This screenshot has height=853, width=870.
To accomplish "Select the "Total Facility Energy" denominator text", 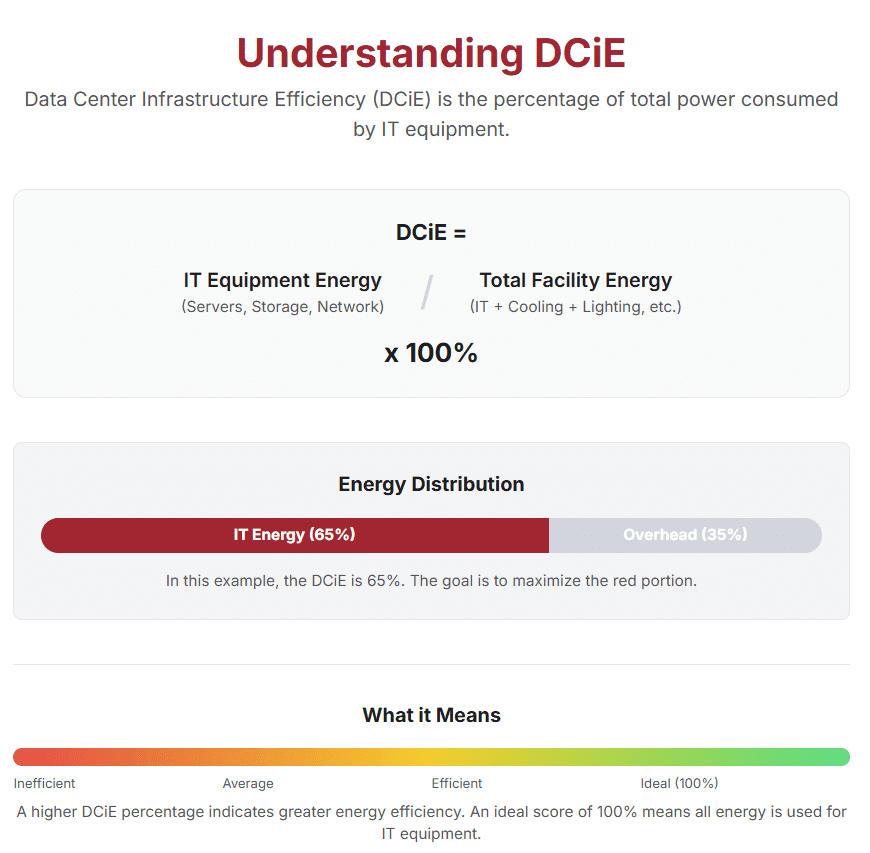I will pyautogui.click(x=575, y=281).
